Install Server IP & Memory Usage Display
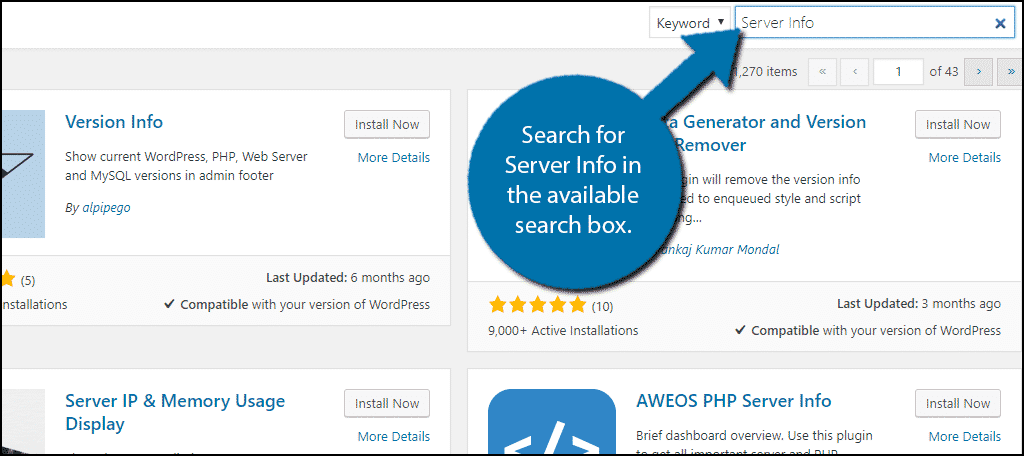The height and width of the screenshot is (456, 1024). point(387,403)
